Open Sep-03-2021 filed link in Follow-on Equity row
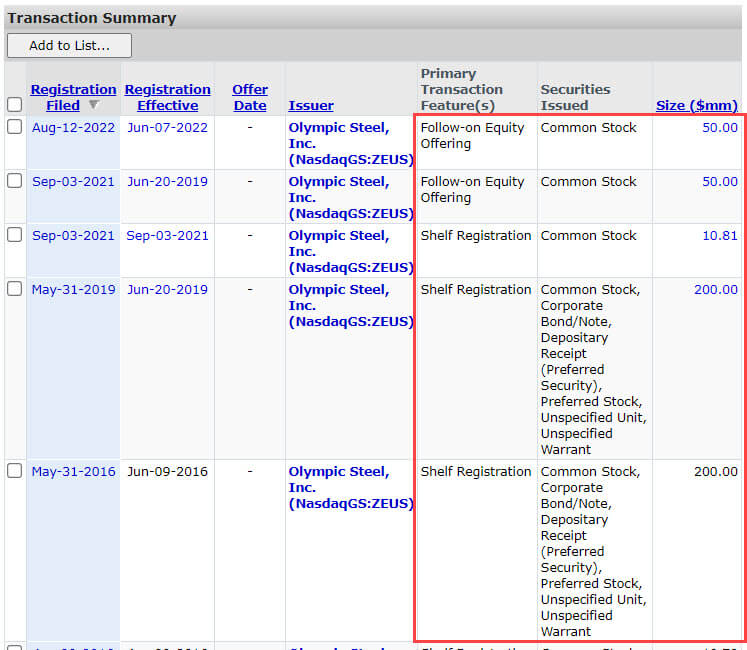Screen dimensions: 747x650 [73, 182]
